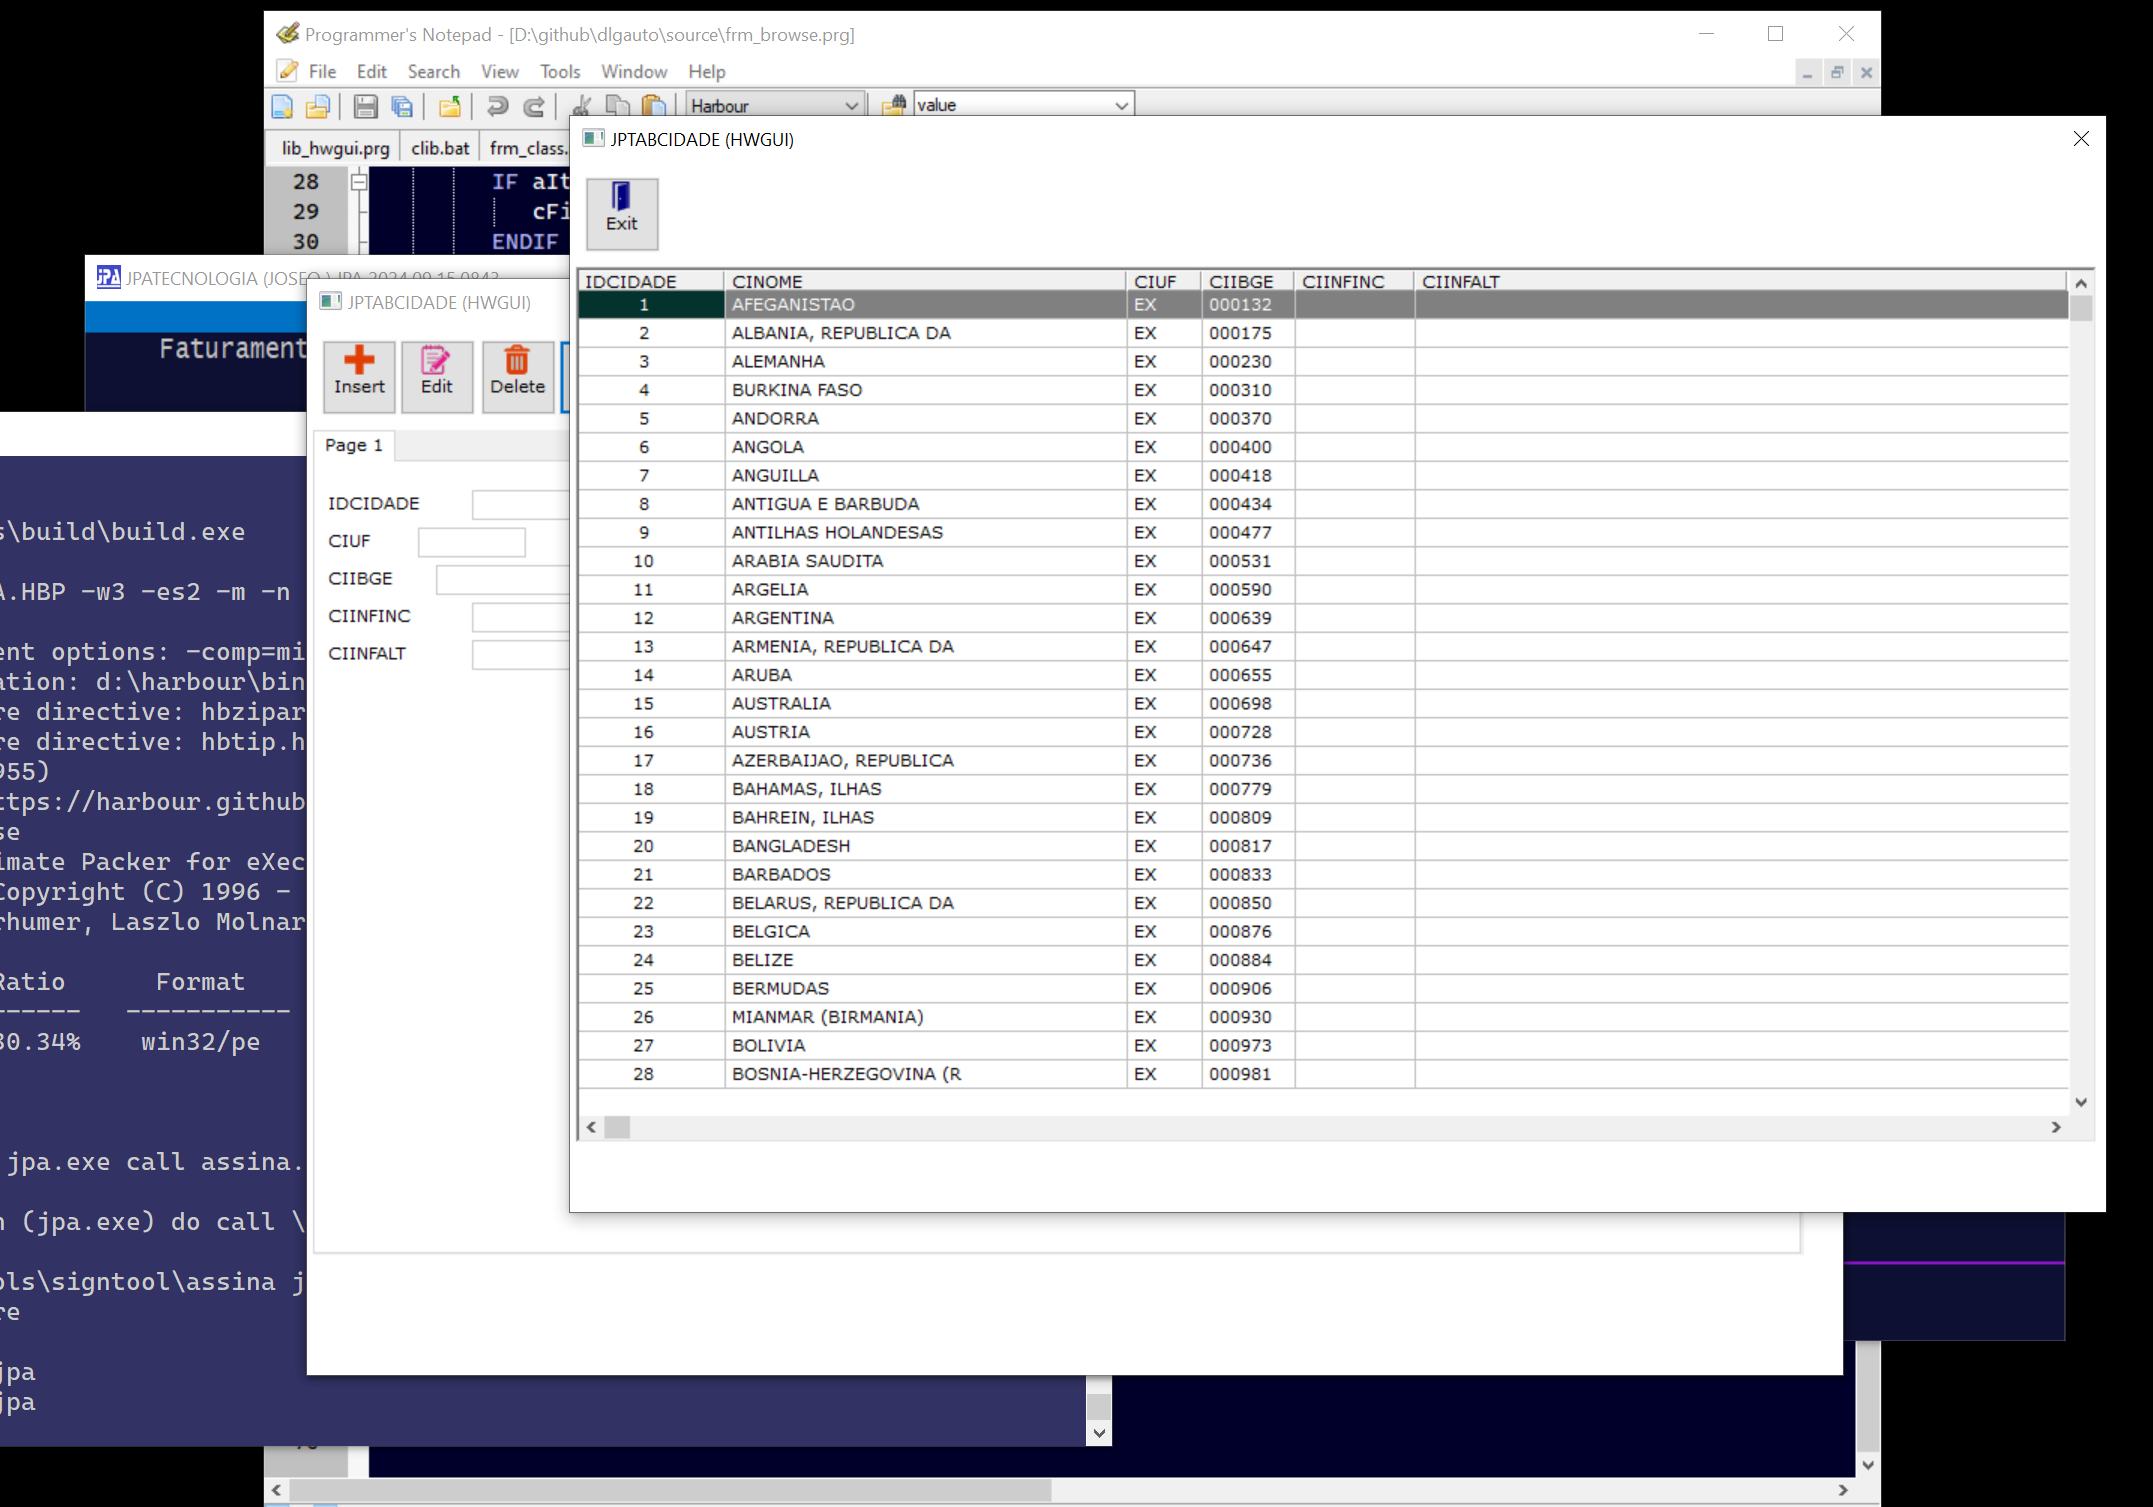The height and width of the screenshot is (1507, 2153).
Task: Collapse the code fold at line 28
Action: click(359, 182)
